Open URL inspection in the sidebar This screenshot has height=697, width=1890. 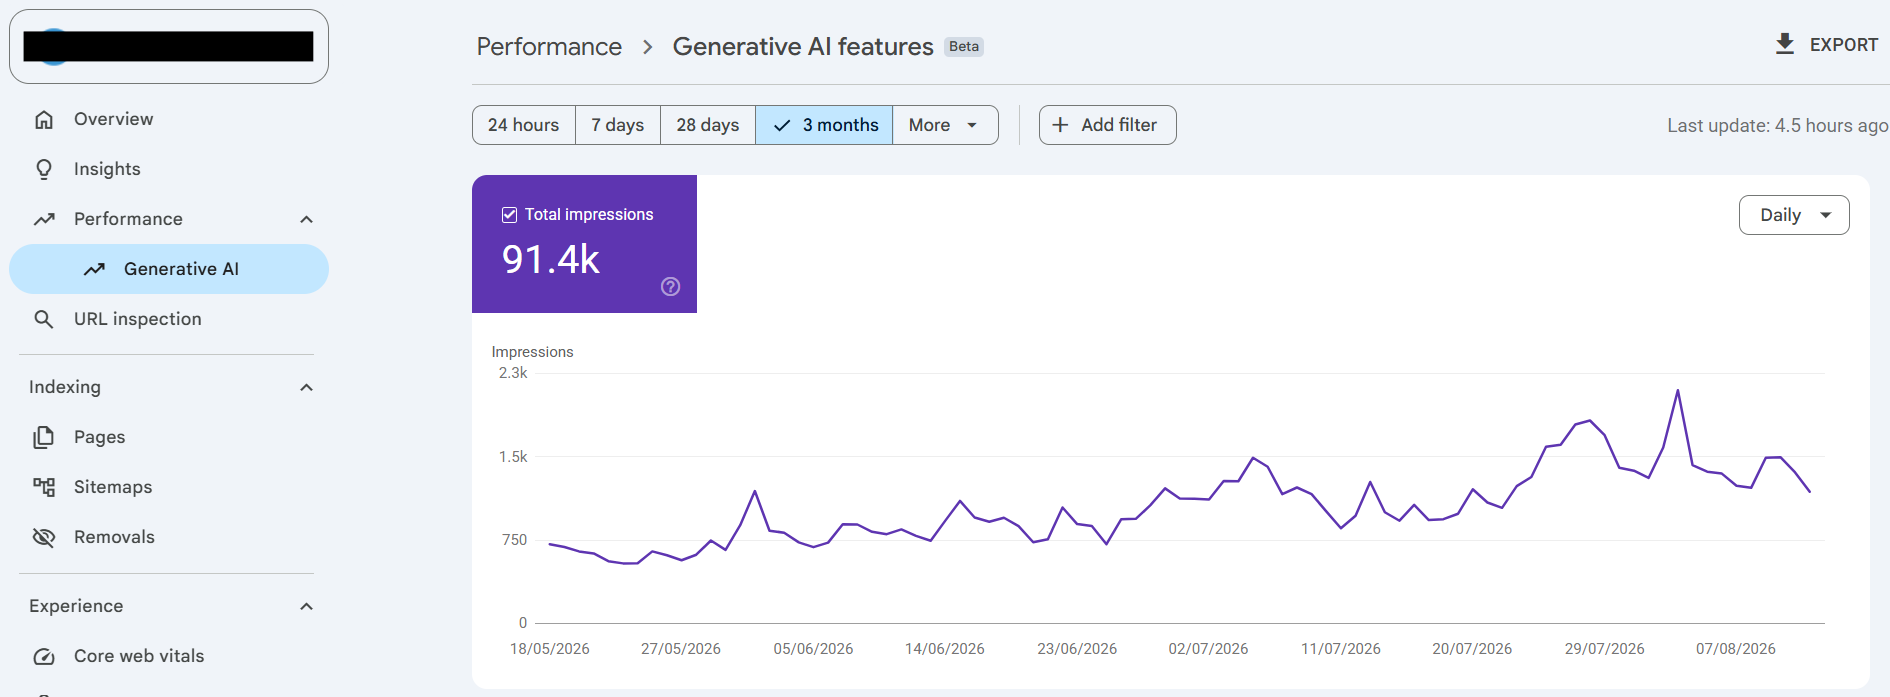(169, 319)
